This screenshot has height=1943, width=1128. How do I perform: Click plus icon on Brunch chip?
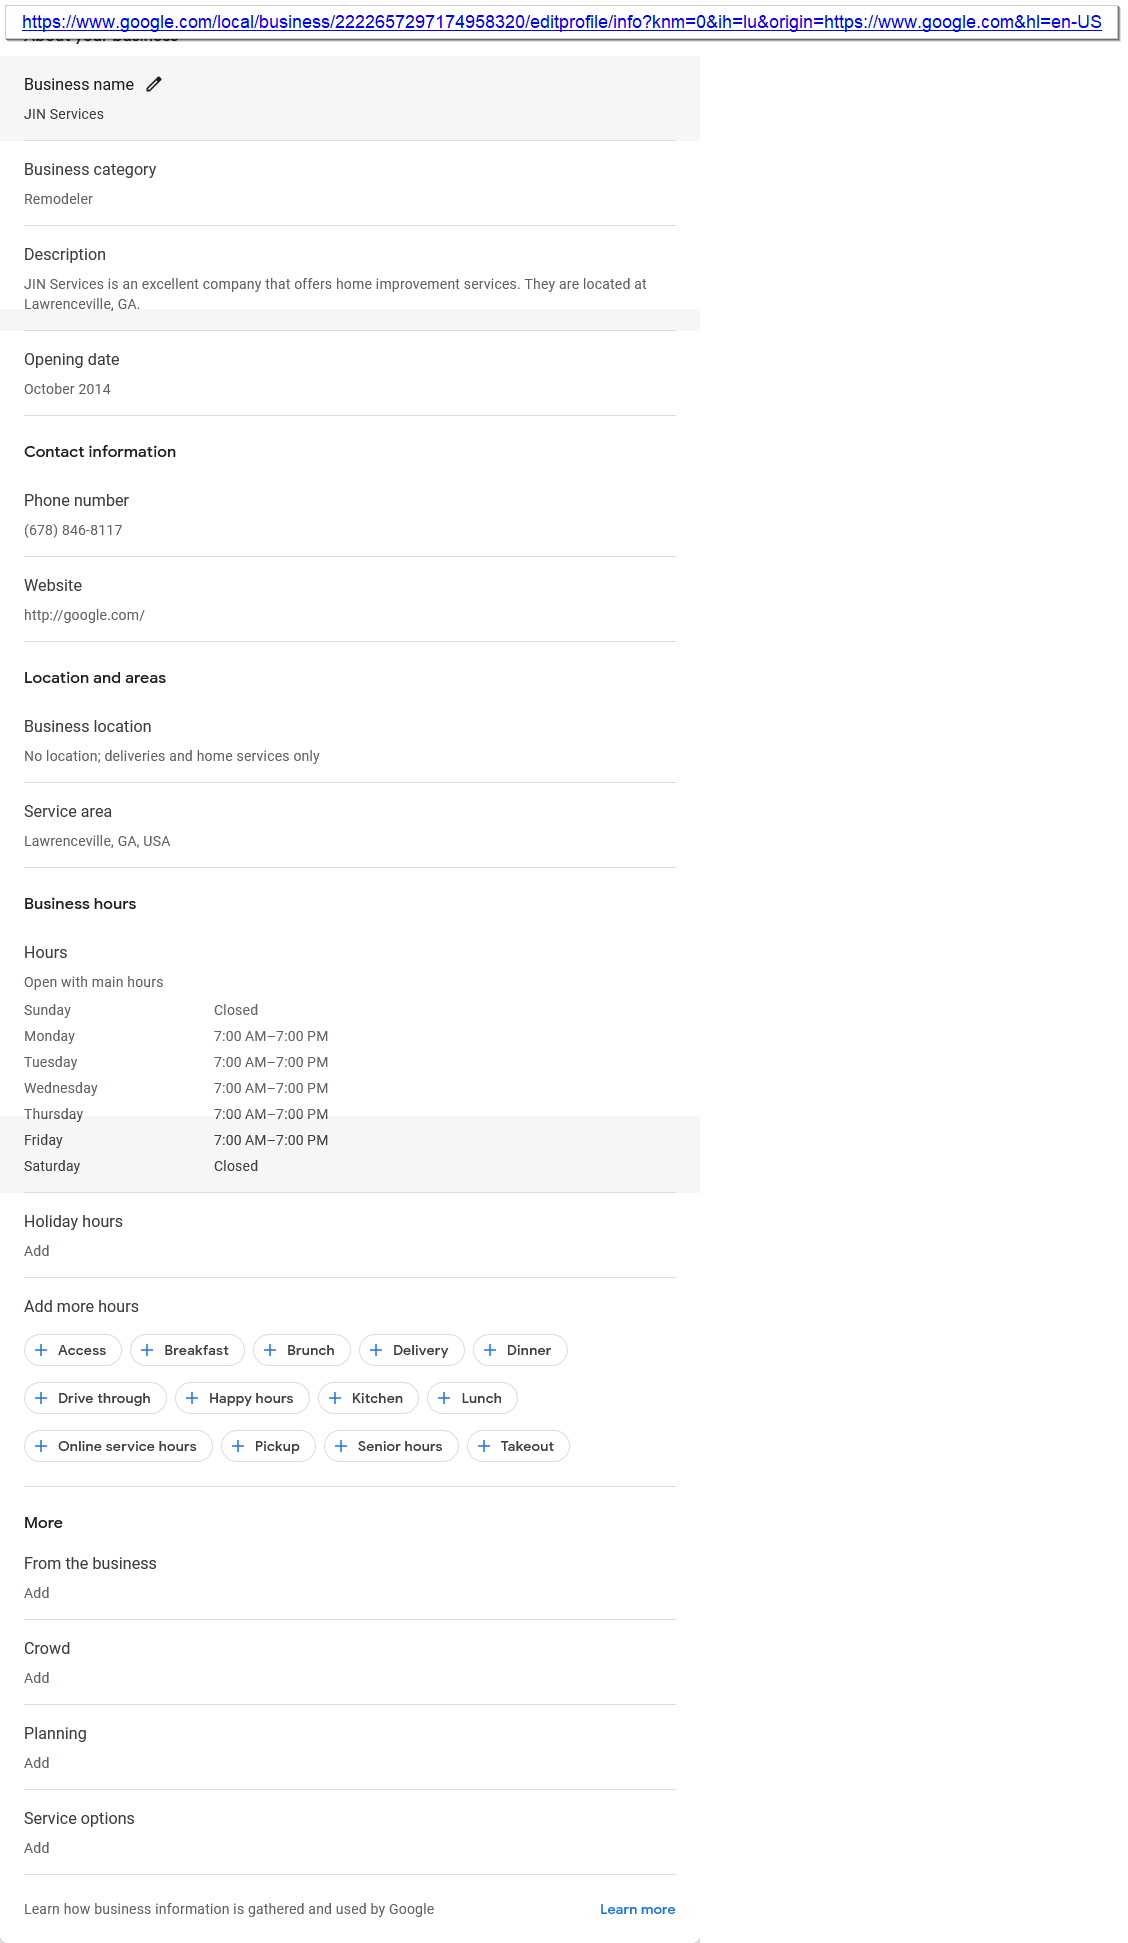270,1350
